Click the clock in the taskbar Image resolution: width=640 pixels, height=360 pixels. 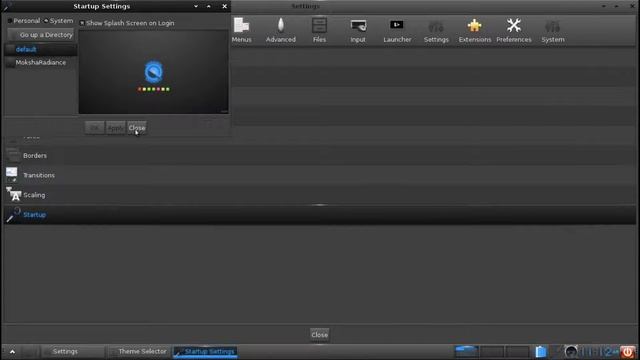coord(599,351)
